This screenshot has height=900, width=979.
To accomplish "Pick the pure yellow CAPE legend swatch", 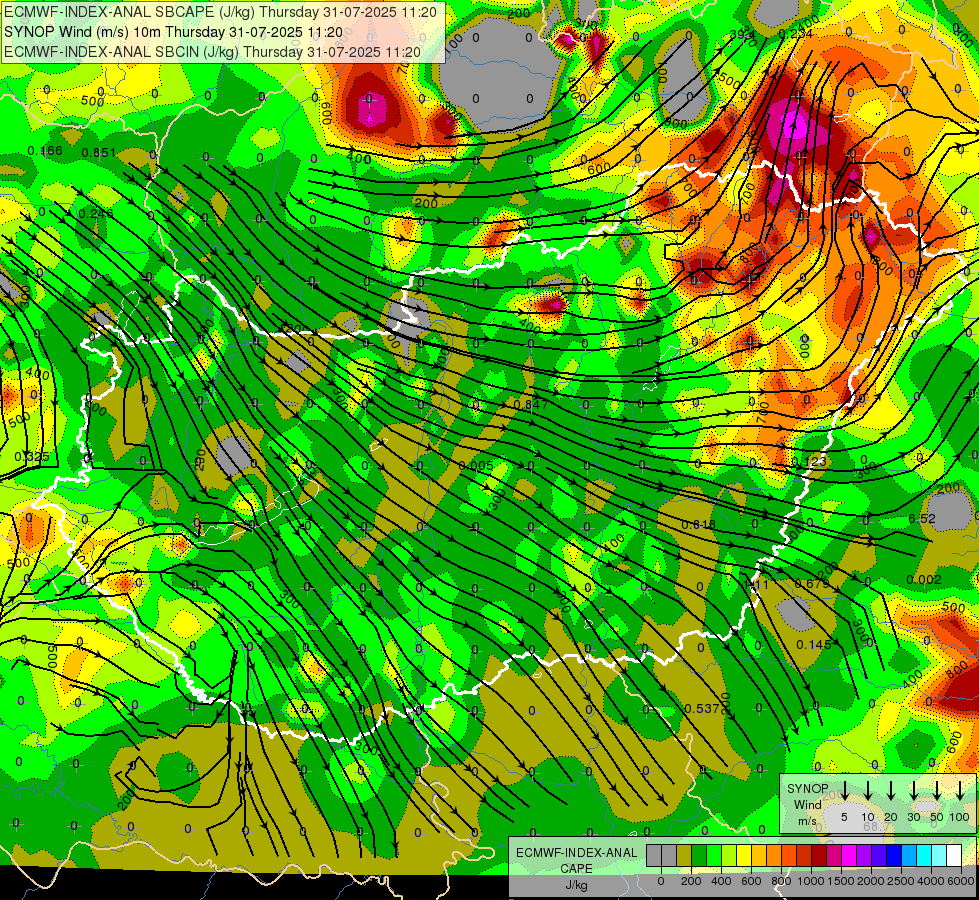I will (x=744, y=855).
